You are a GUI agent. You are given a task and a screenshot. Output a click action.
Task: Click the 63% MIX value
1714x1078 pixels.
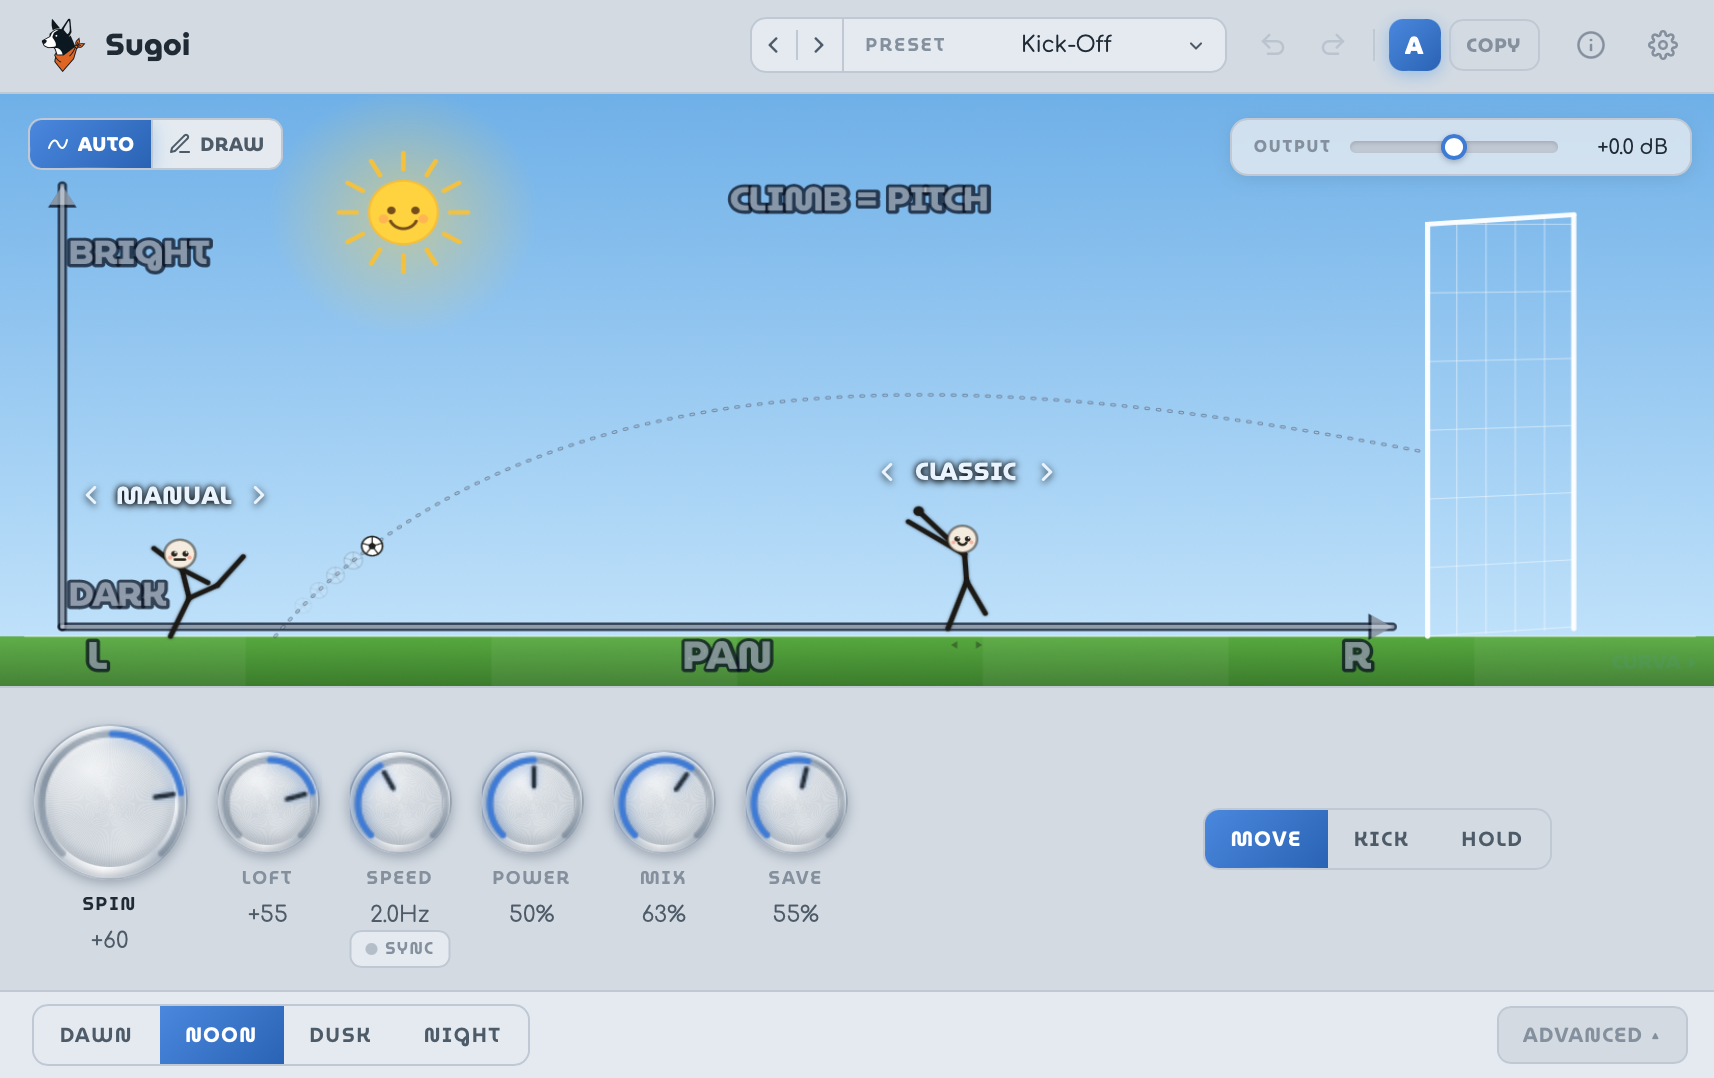coord(663,914)
